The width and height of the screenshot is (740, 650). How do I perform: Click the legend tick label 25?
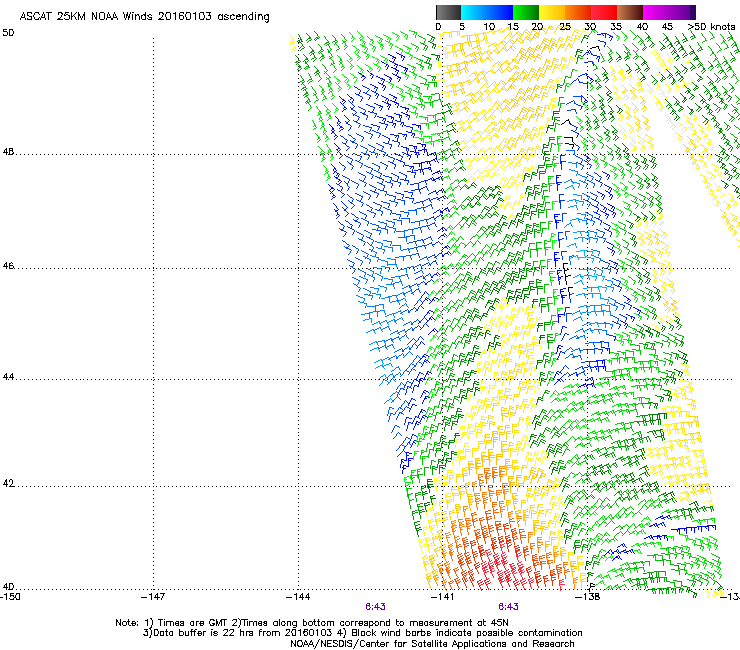pos(565,26)
